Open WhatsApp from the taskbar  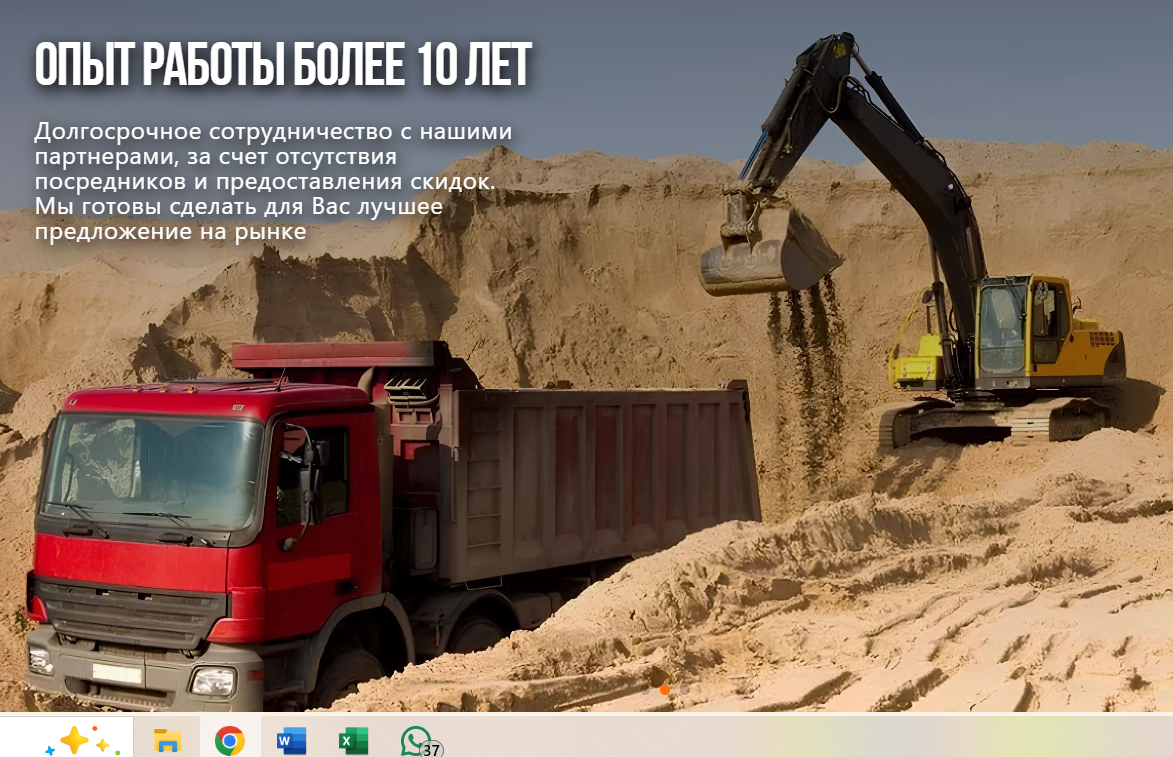click(415, 740)
